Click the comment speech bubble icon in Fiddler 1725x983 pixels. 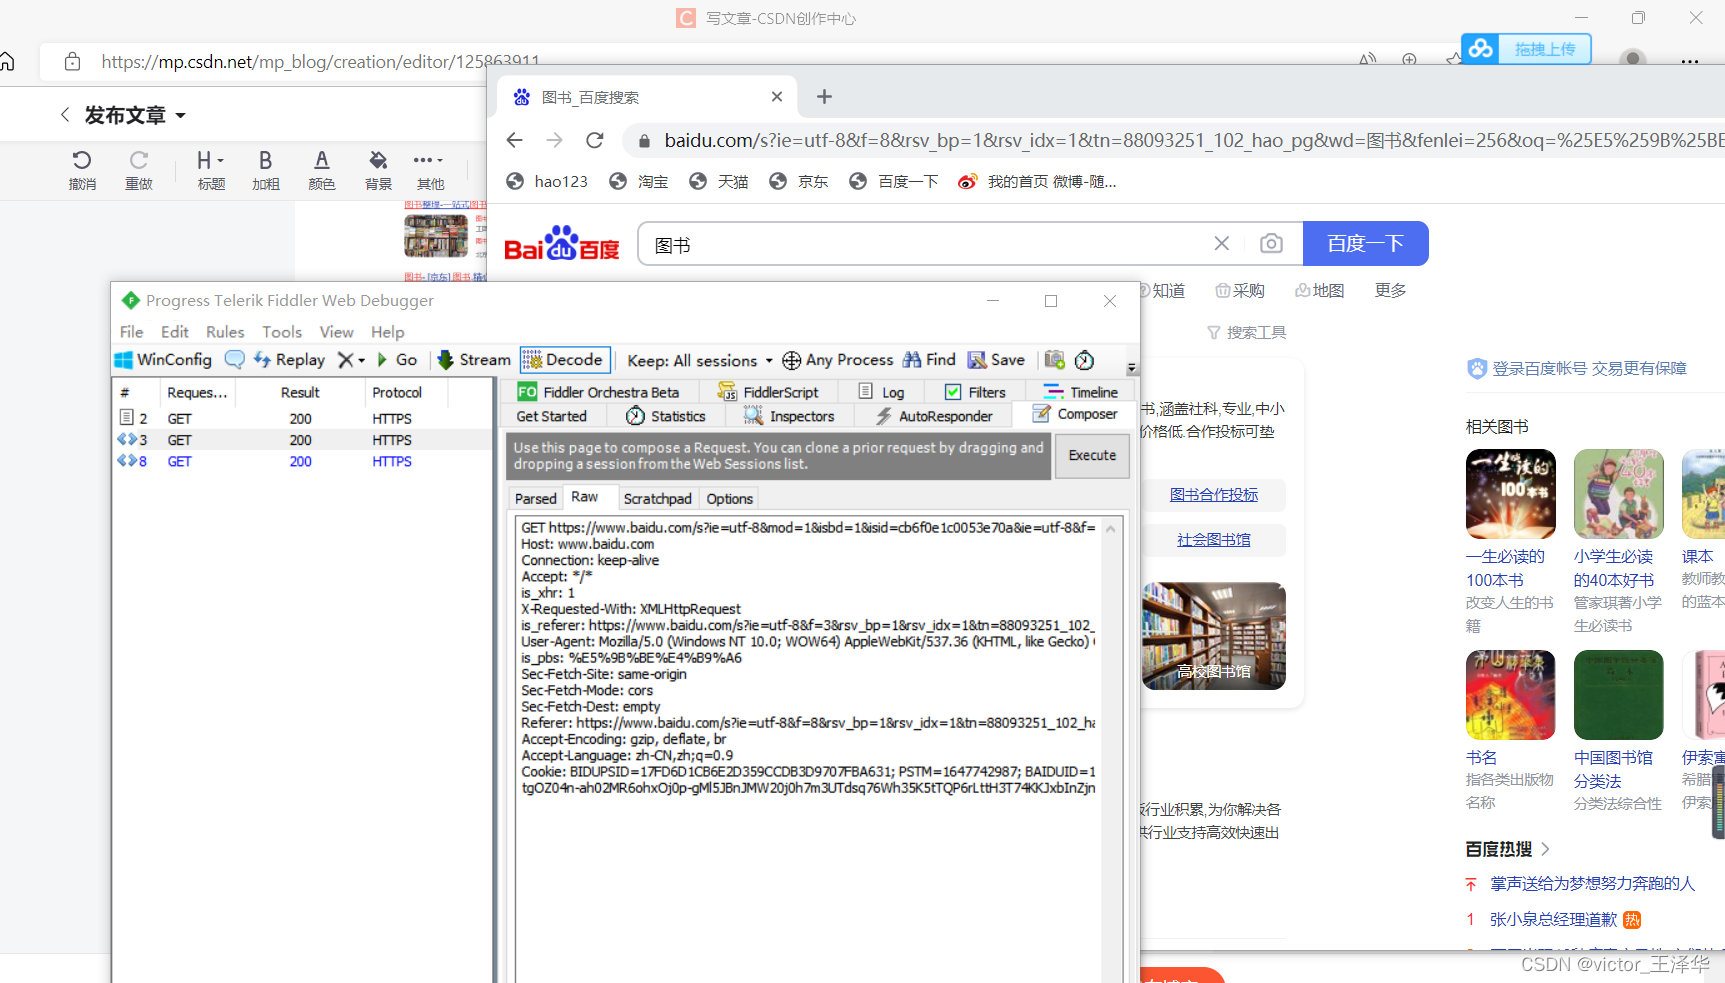tap(235, 360)
